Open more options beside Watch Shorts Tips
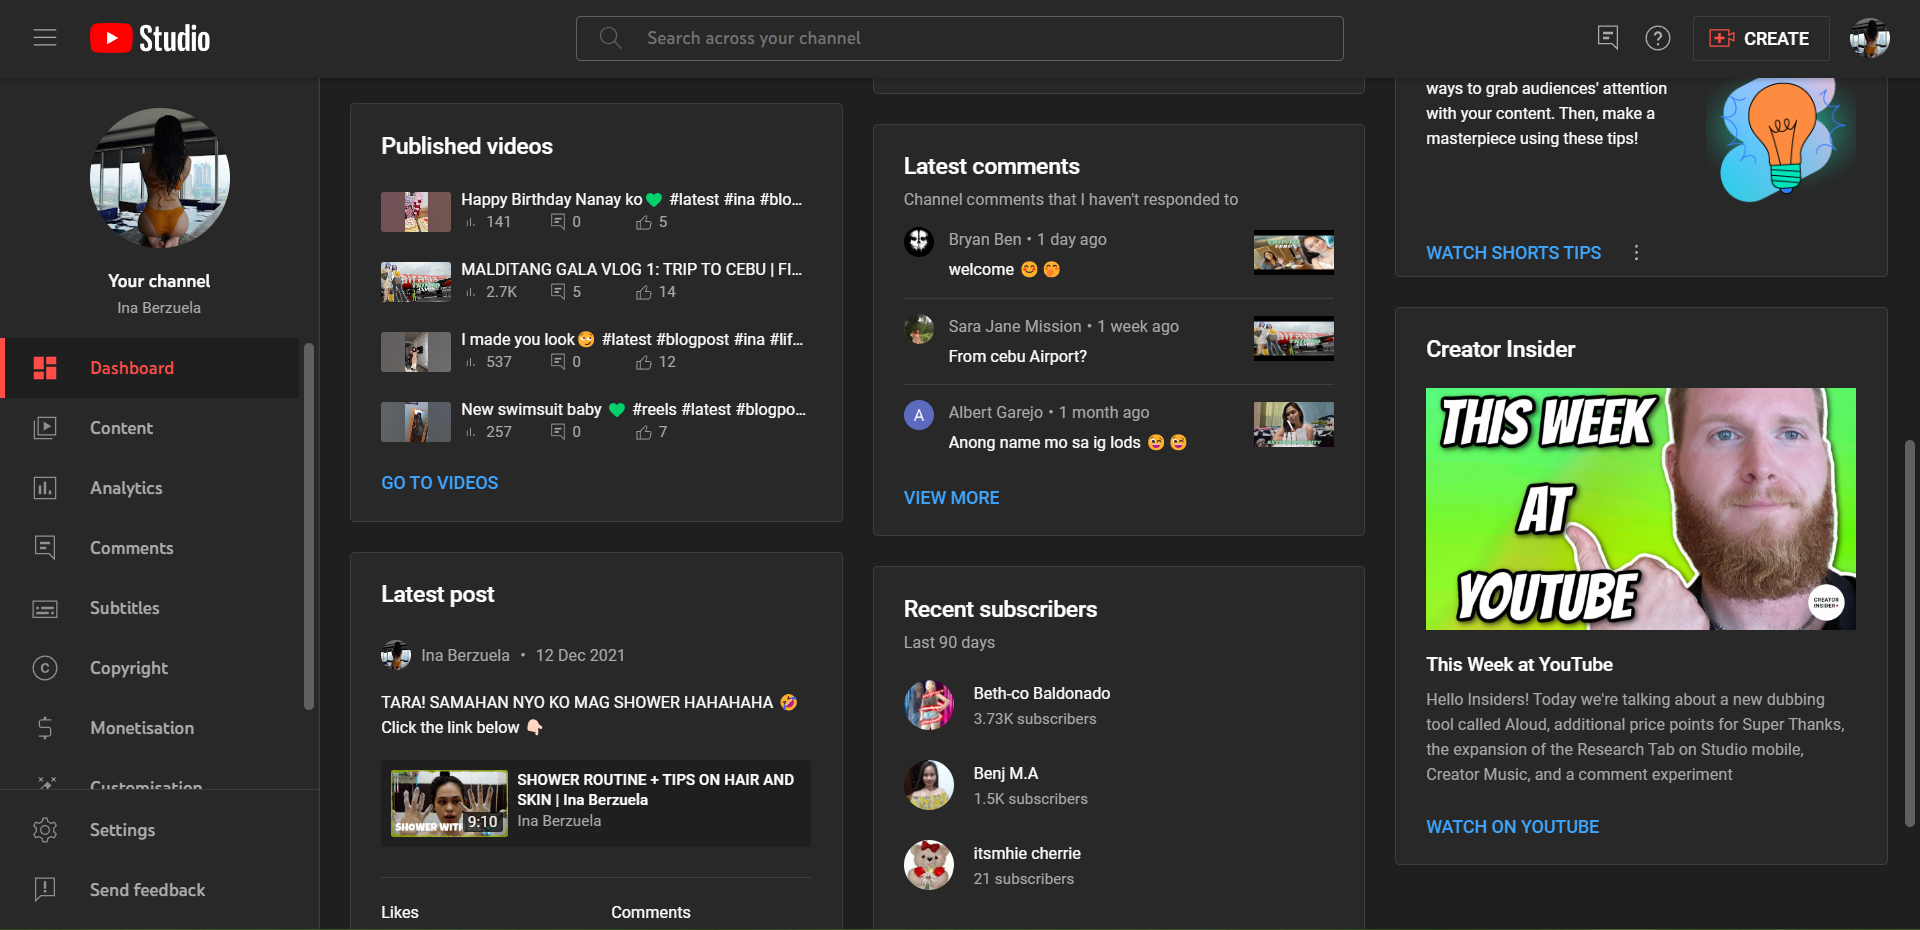Image resolution: width=1920 pixels, height=930 pixels. click(x=1636, y=253)
